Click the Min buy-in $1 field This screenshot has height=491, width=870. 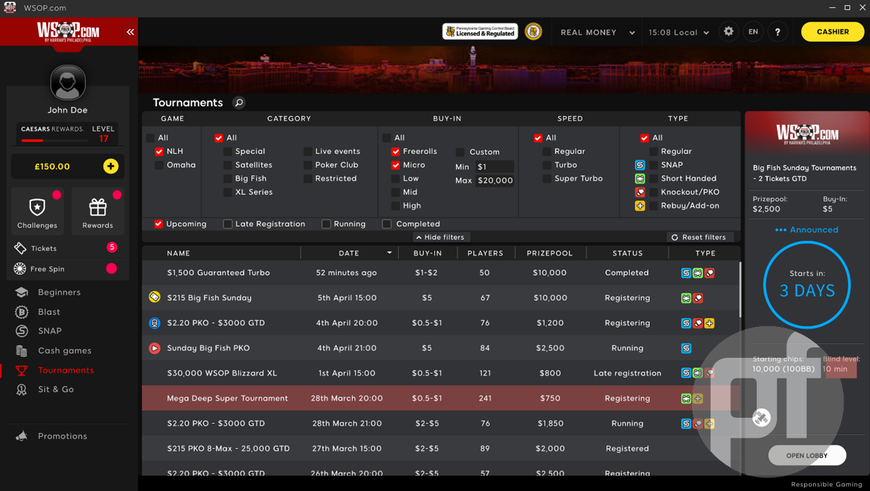494,166
